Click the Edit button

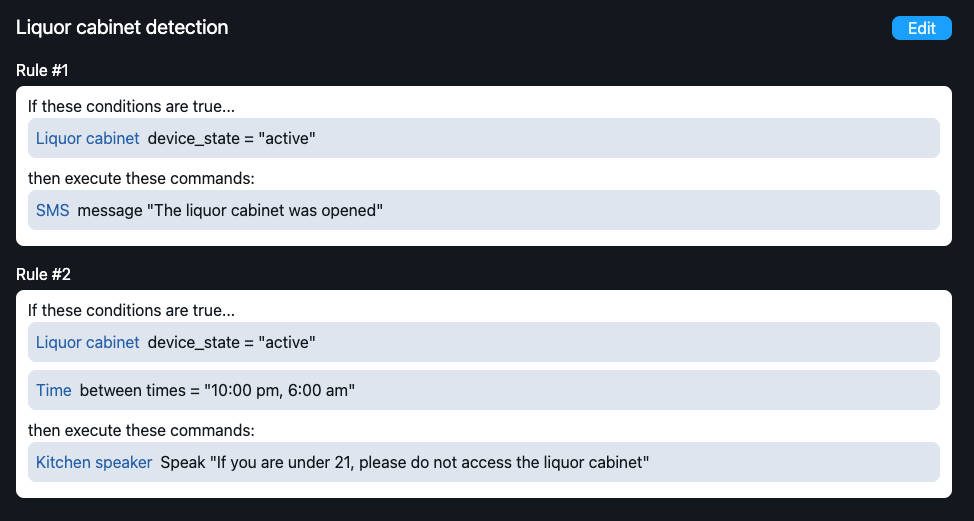921,28
